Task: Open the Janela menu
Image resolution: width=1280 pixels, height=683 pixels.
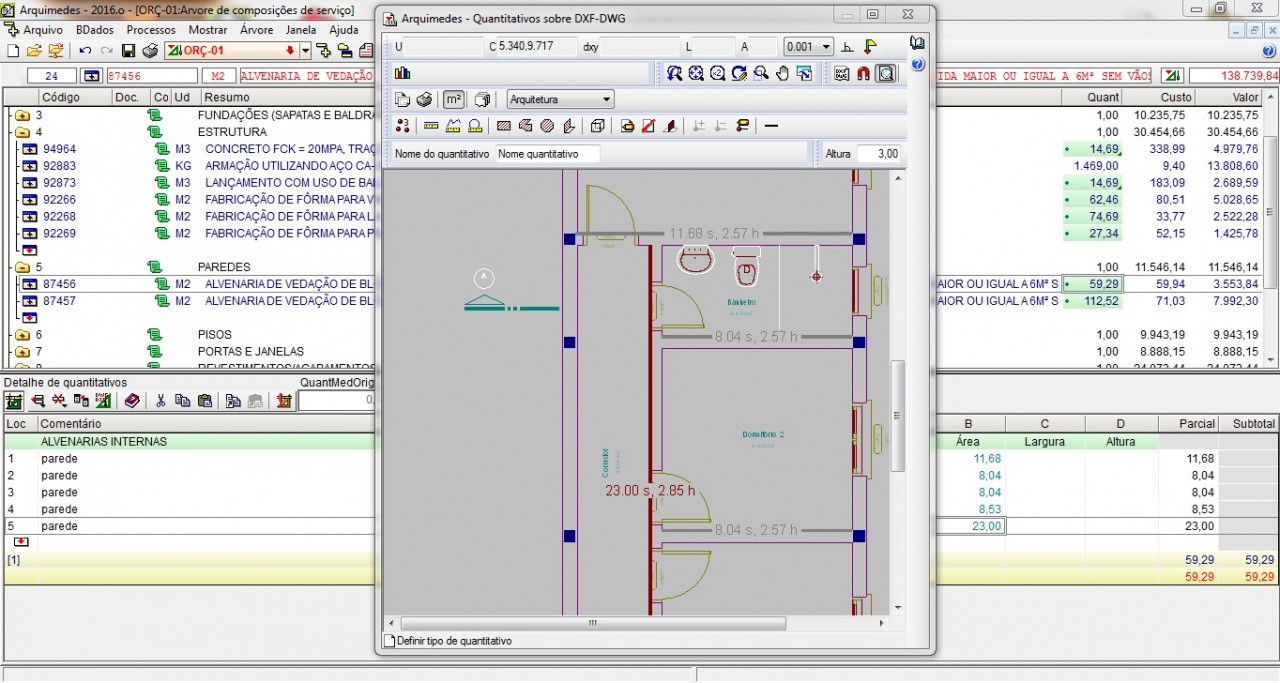Action: [301, 30]
